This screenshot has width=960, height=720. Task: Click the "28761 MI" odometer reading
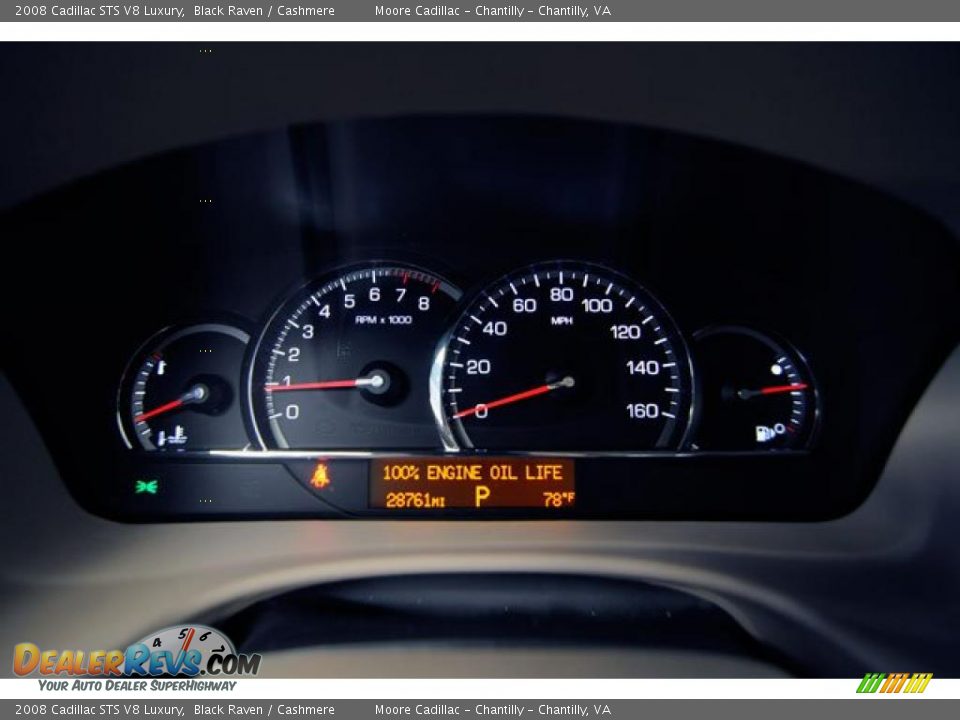(x=415, y=500)
